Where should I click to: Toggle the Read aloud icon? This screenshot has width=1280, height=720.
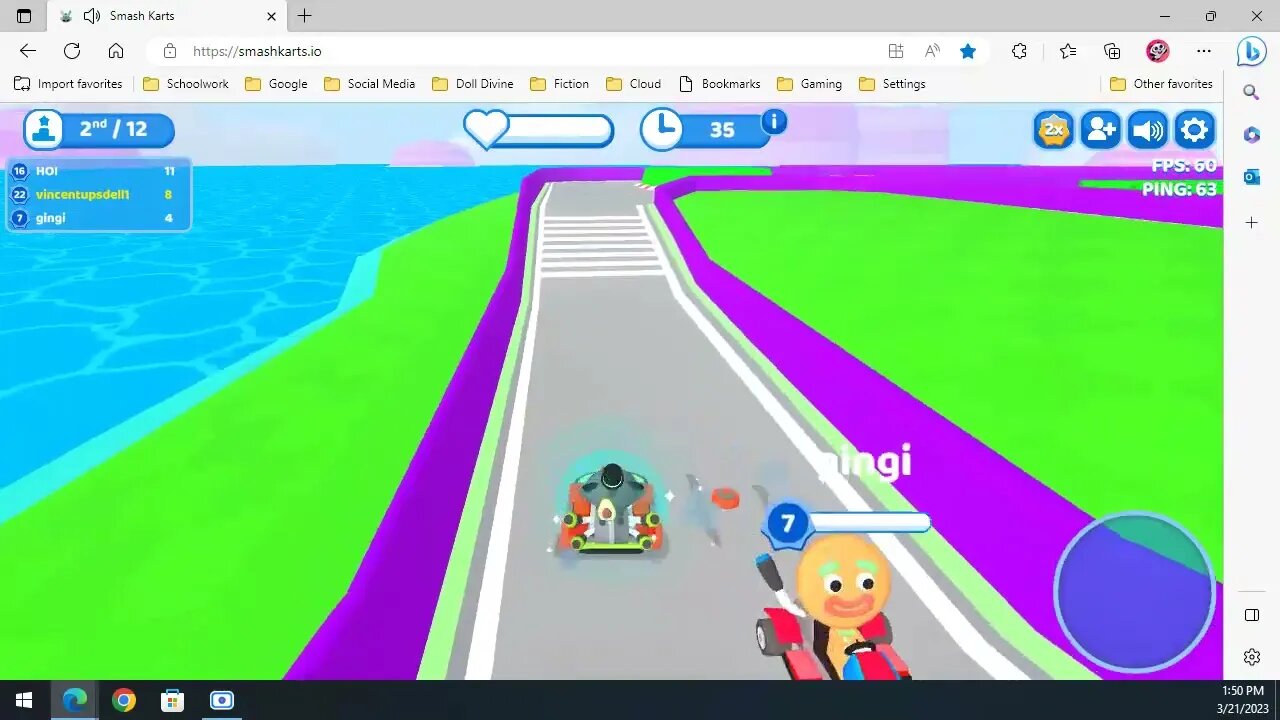coord(932,51)
